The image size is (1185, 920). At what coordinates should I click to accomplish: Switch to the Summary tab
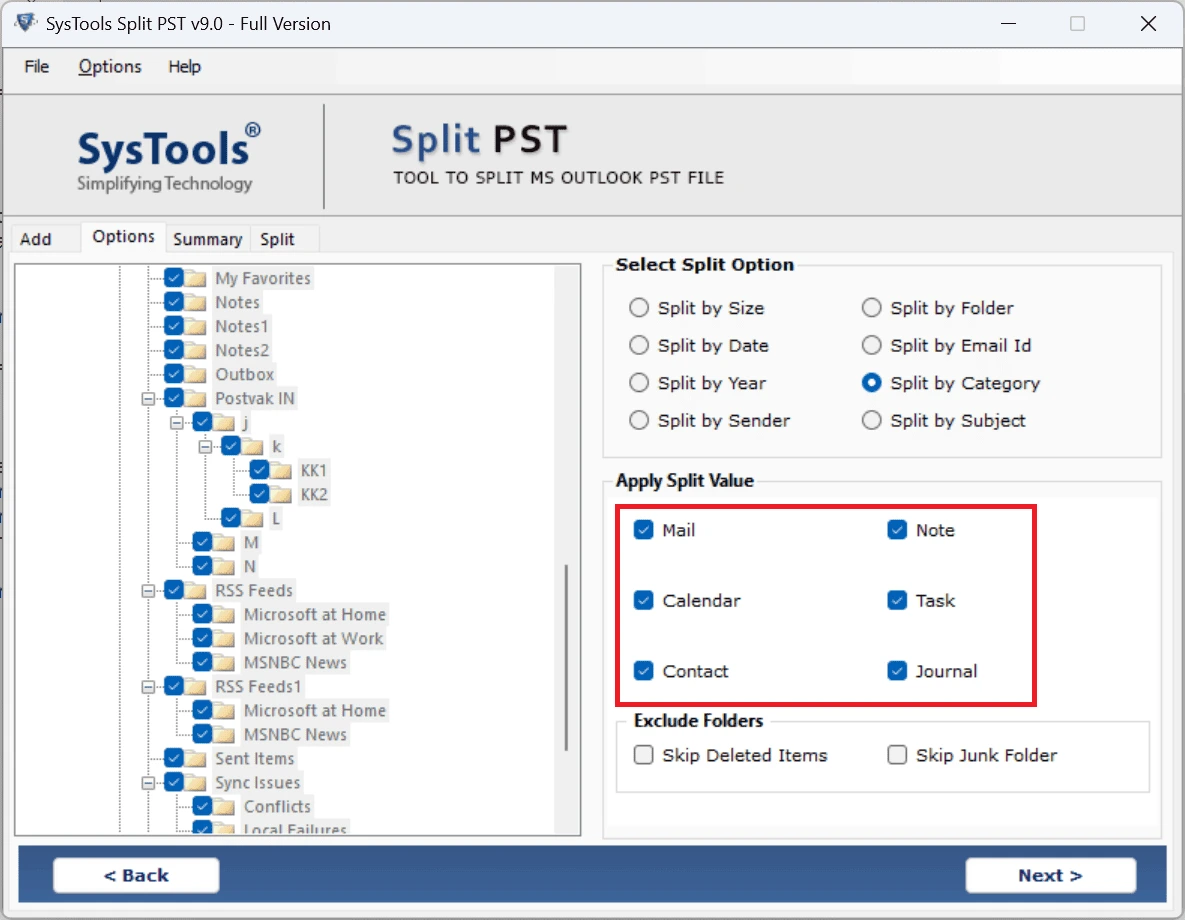click(x=207, y=239)
